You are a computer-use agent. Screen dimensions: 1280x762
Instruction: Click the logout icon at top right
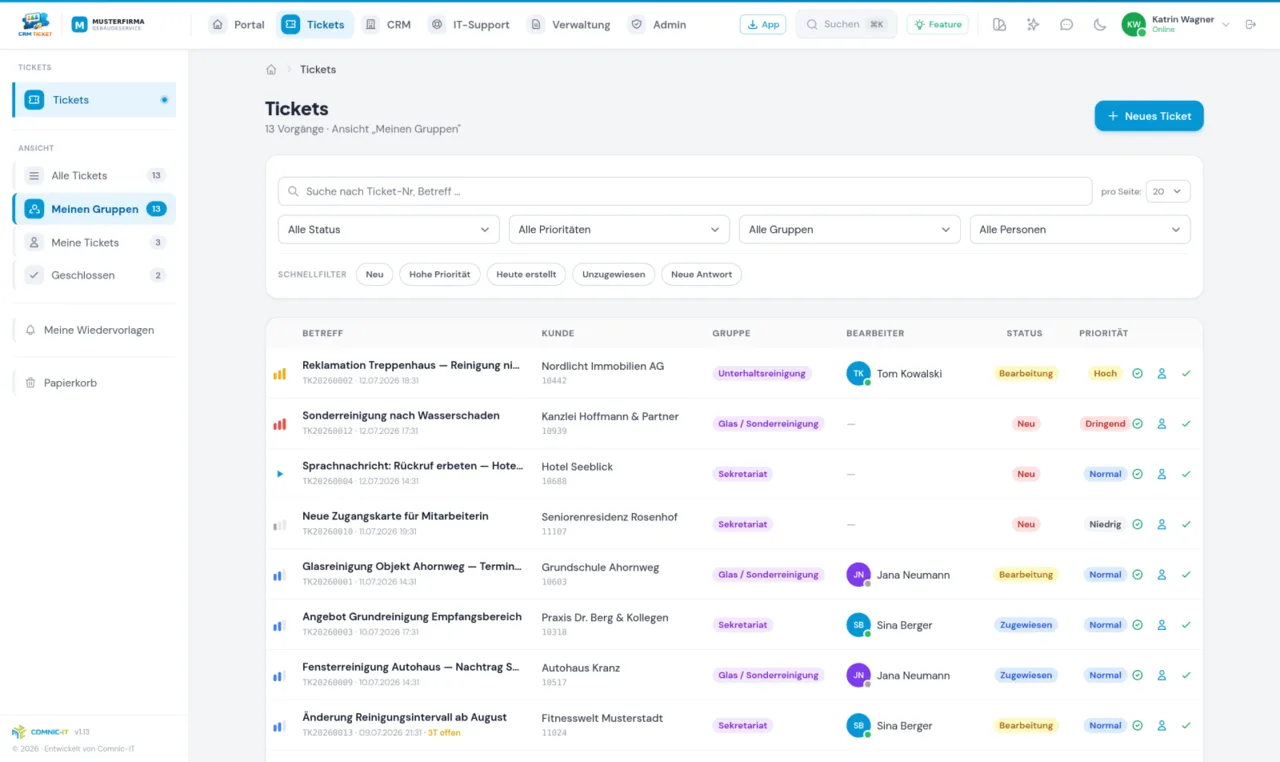click(x=1250, y=24)
